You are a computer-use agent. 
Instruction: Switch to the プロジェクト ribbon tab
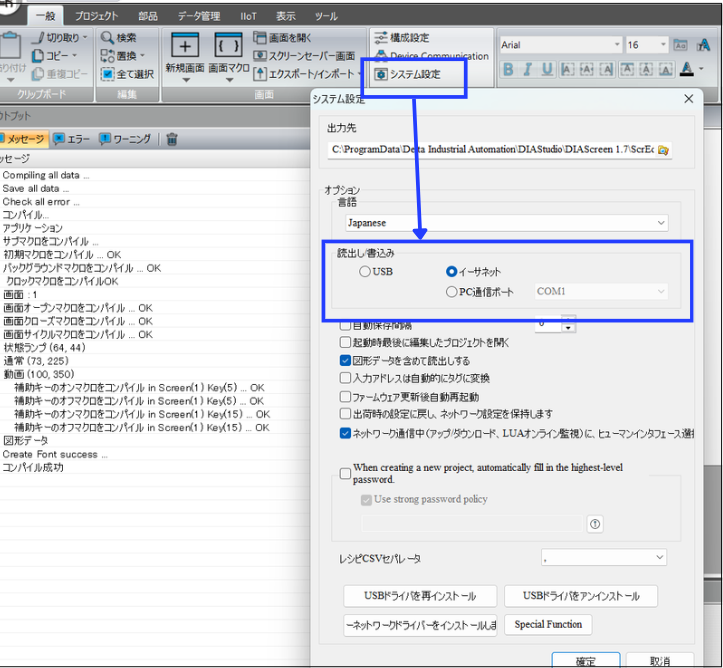[96, 16]
